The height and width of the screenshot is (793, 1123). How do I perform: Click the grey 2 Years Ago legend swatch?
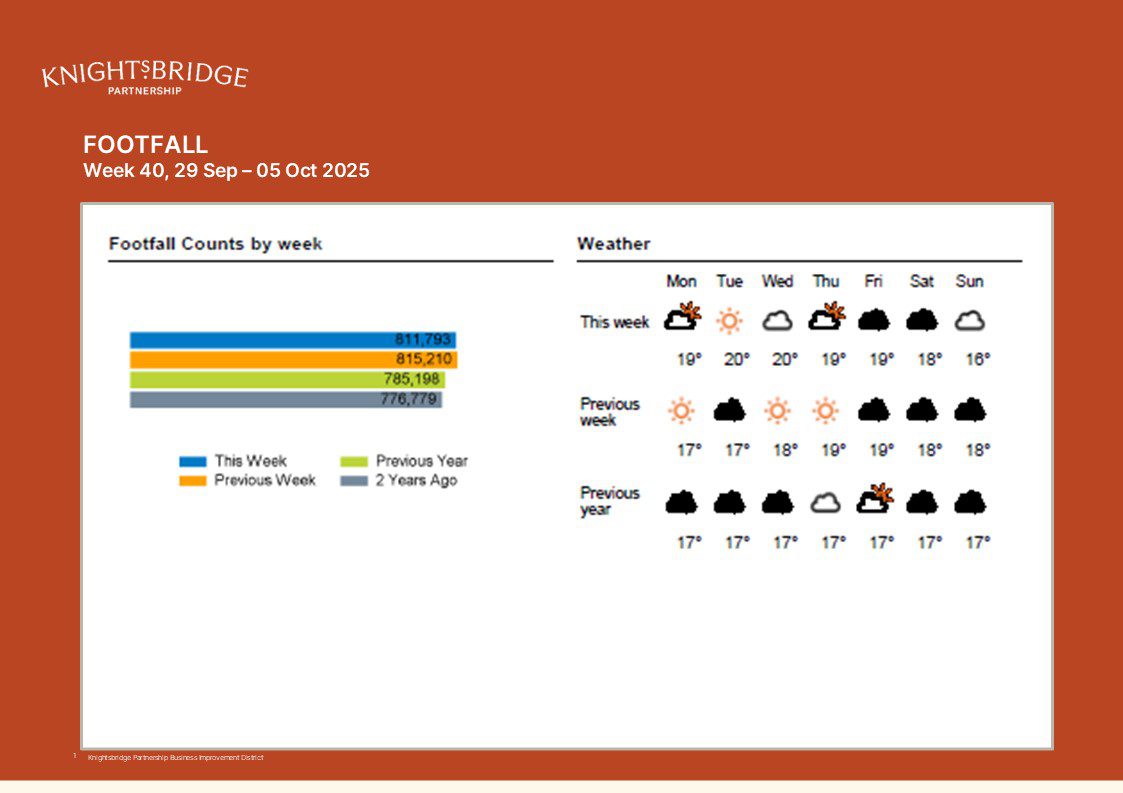(x=354, y=481)
